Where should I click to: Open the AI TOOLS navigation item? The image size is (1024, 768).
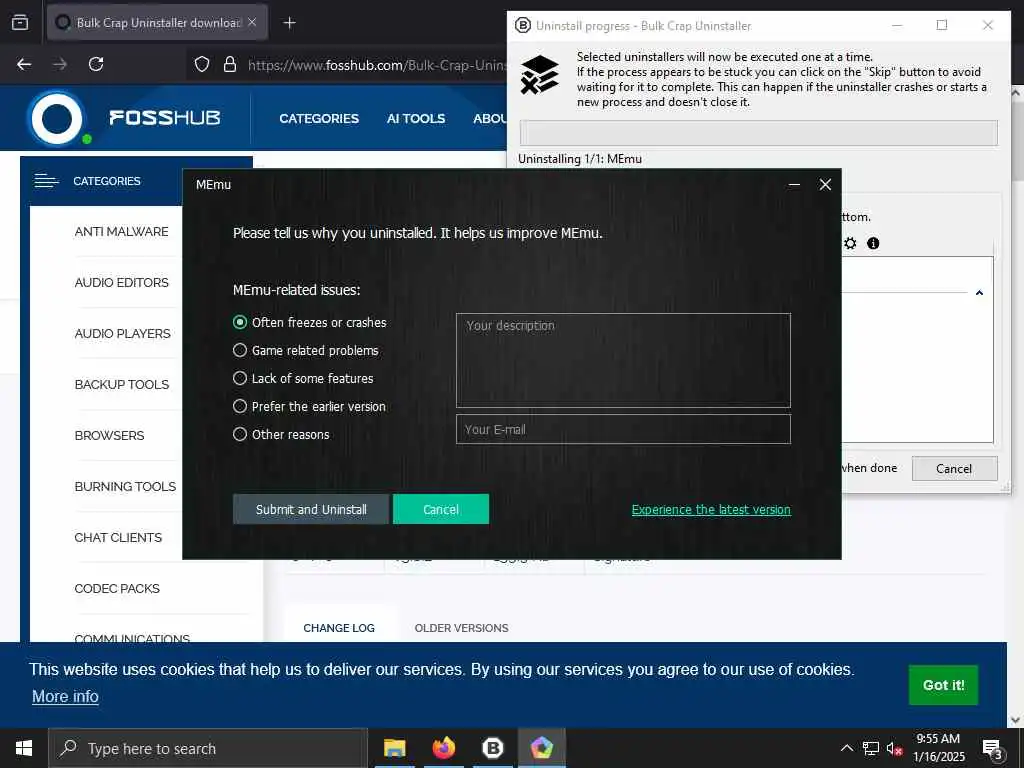[416, 119]
